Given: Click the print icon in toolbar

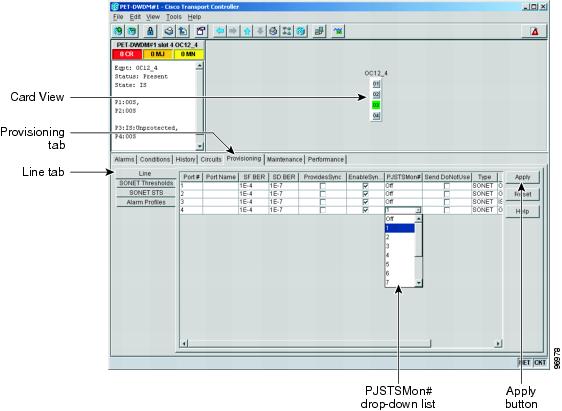Looking at the screenshot, I should [x=169, y=32].
